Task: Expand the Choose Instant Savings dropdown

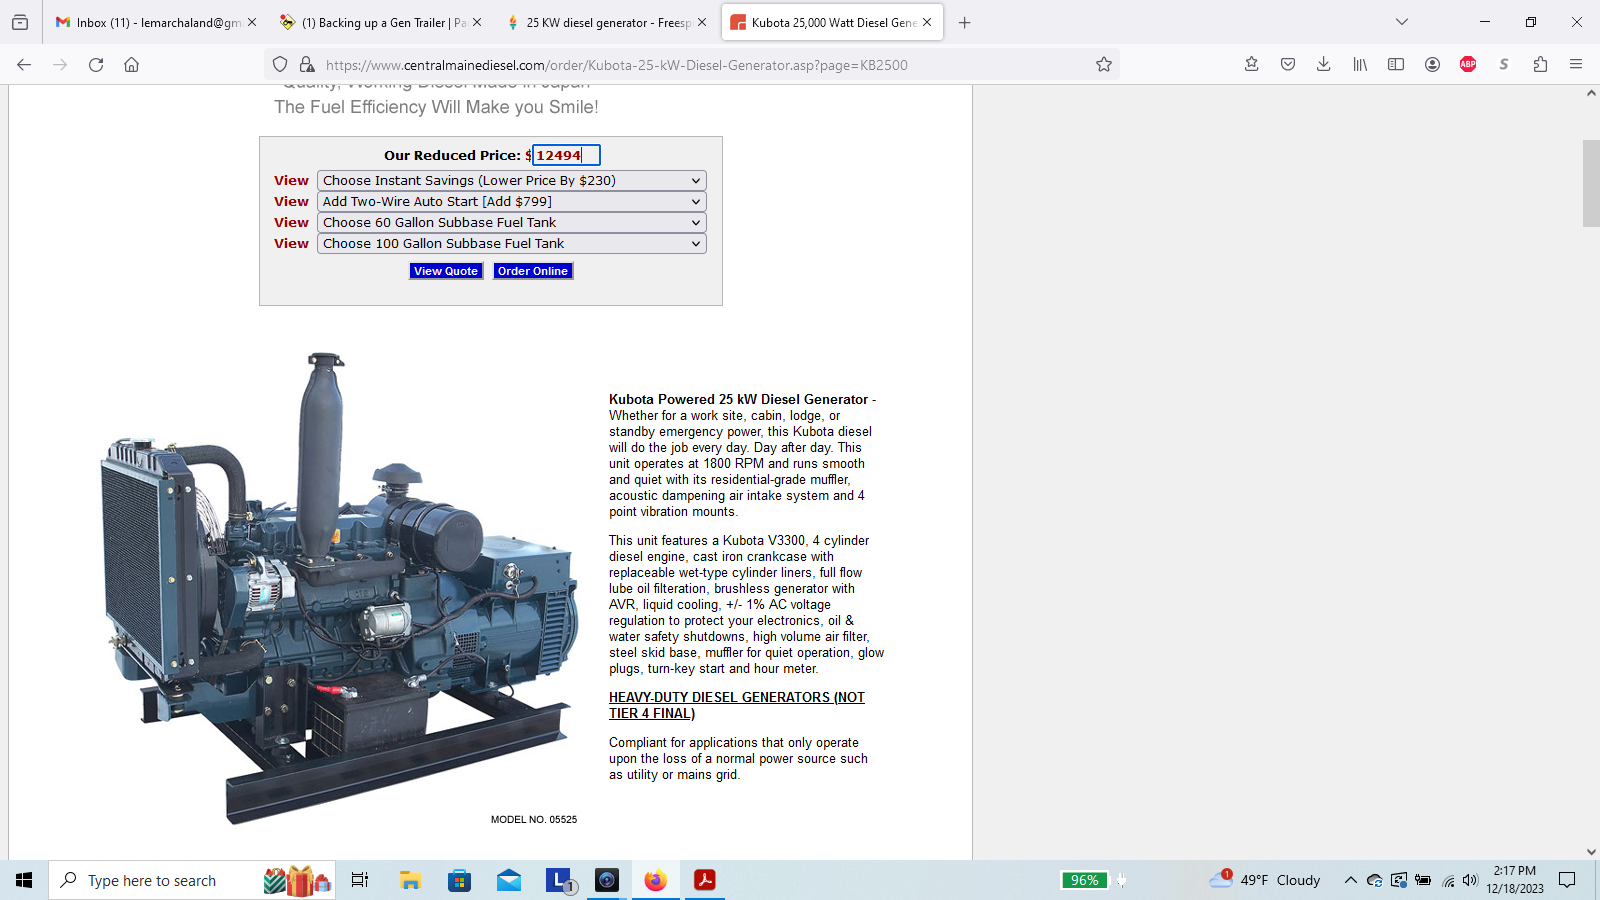Action: point(511,181)
